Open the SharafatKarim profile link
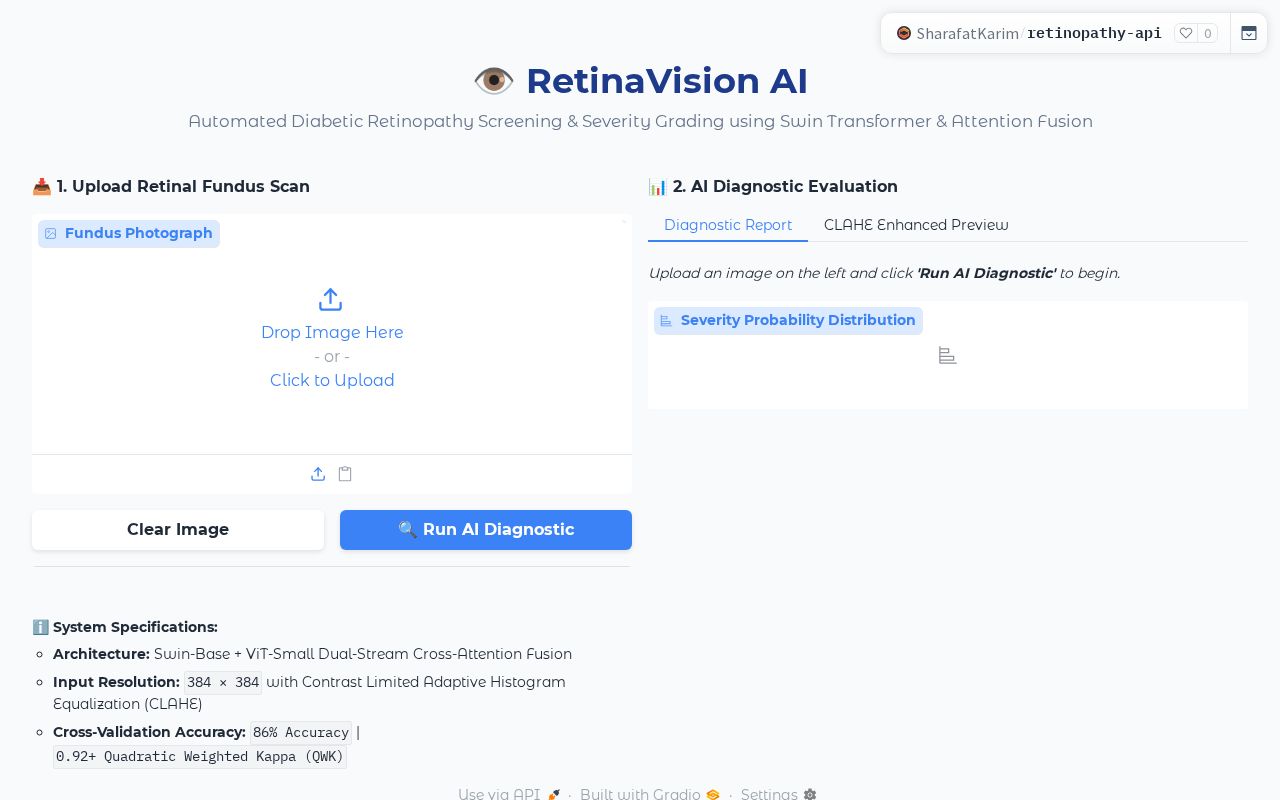Screen dimensions: 1280x800 click(967, 34)
